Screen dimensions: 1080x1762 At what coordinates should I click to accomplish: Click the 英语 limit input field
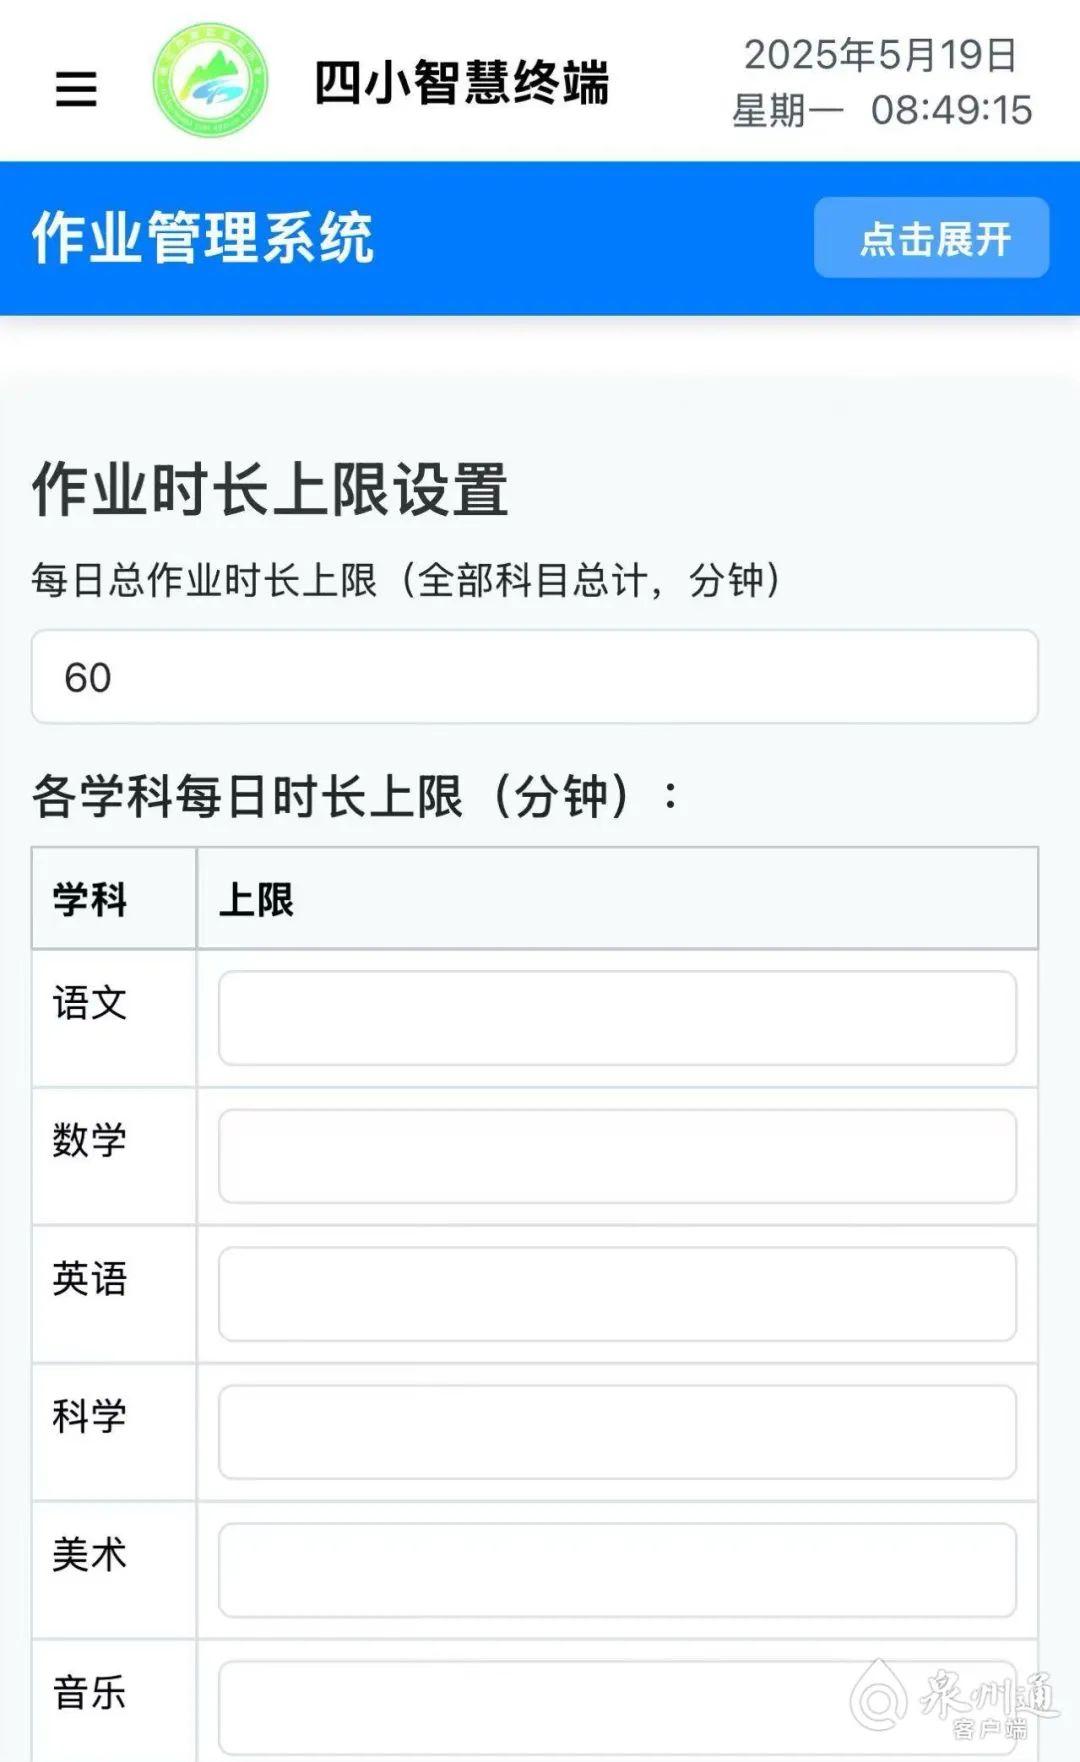click(x=617, y=1293)
